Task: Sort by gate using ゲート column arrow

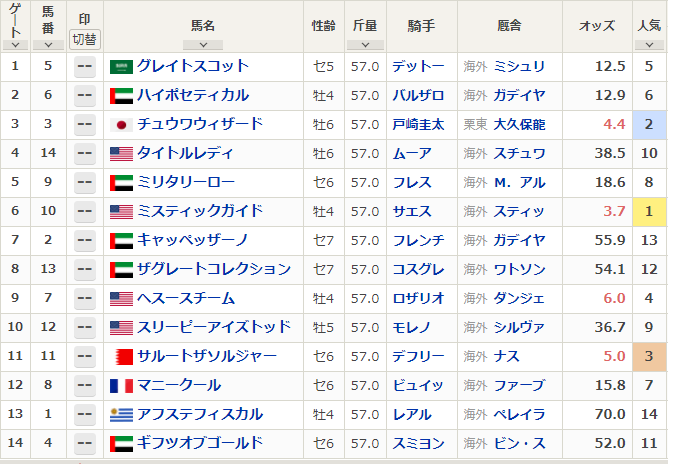Action: click(x=15, y=45)
